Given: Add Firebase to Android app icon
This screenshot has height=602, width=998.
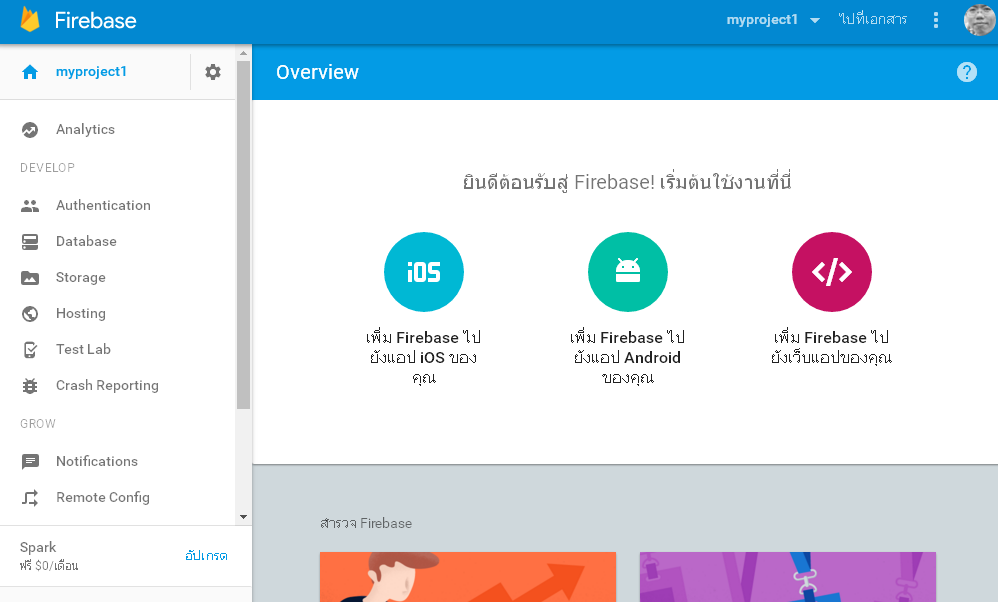Looking at the screenshot, I should coord(628,272).
